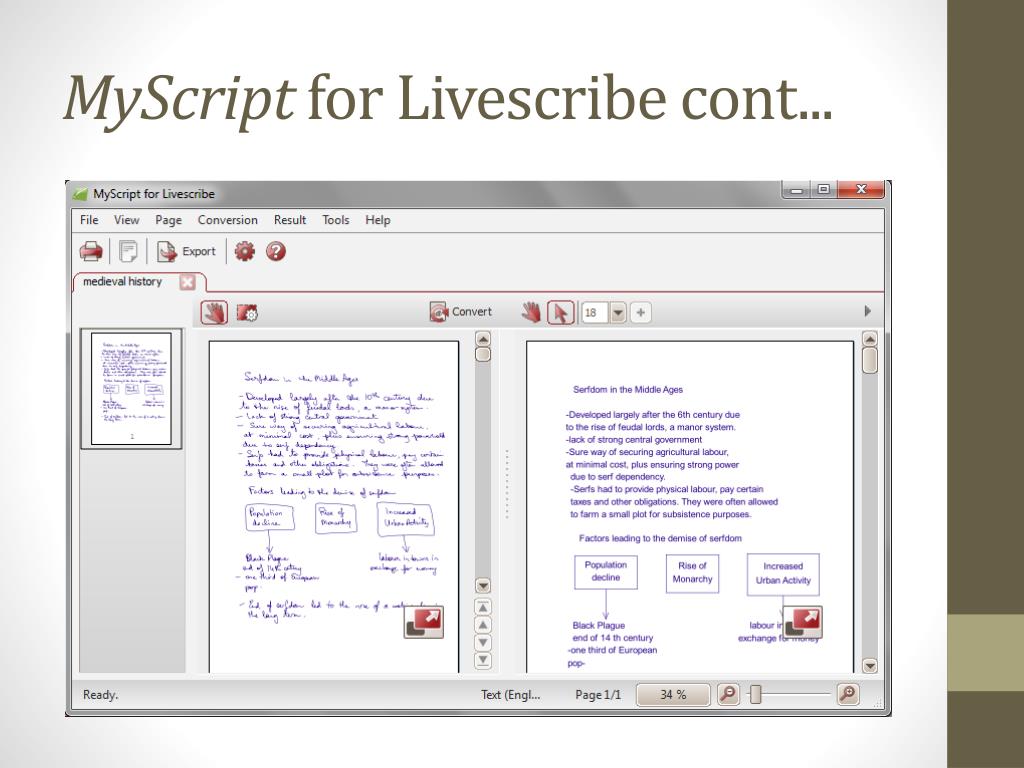Click the Page 1/1 status indicator
This screenshot has height=768, width=1024.
[598, 695]
